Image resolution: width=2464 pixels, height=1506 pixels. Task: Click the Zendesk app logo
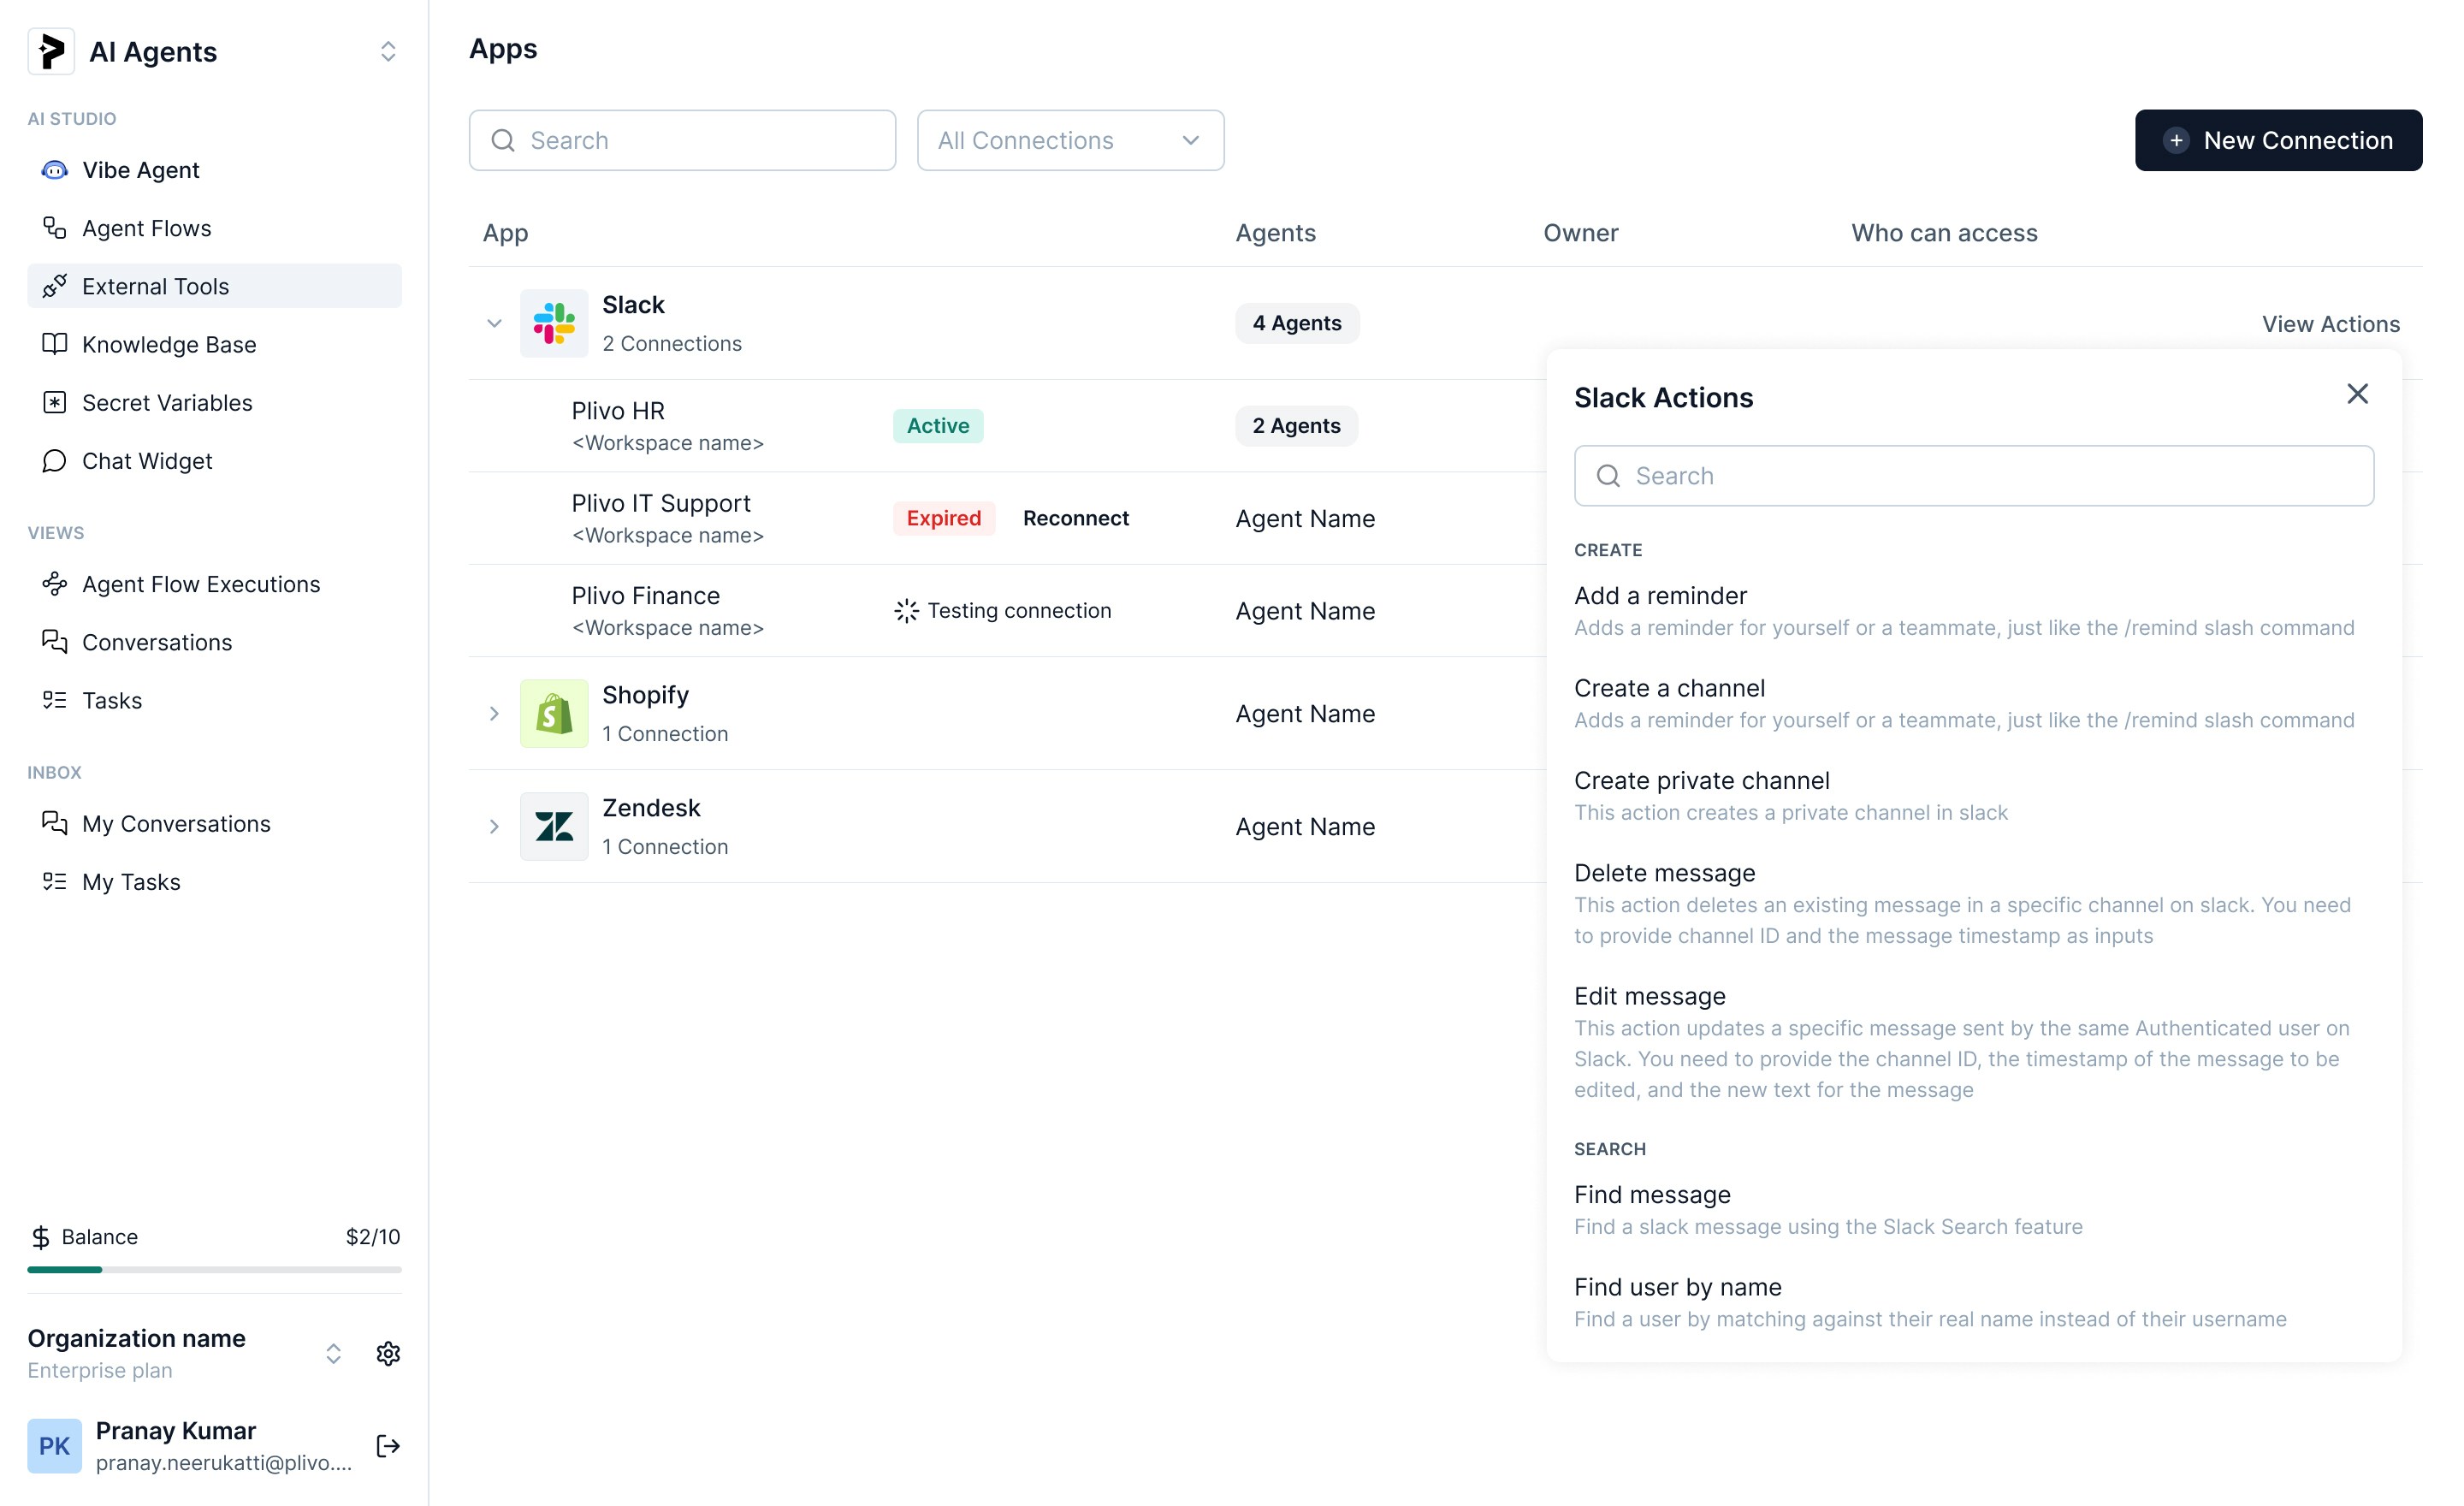click(x=553, y=827)
